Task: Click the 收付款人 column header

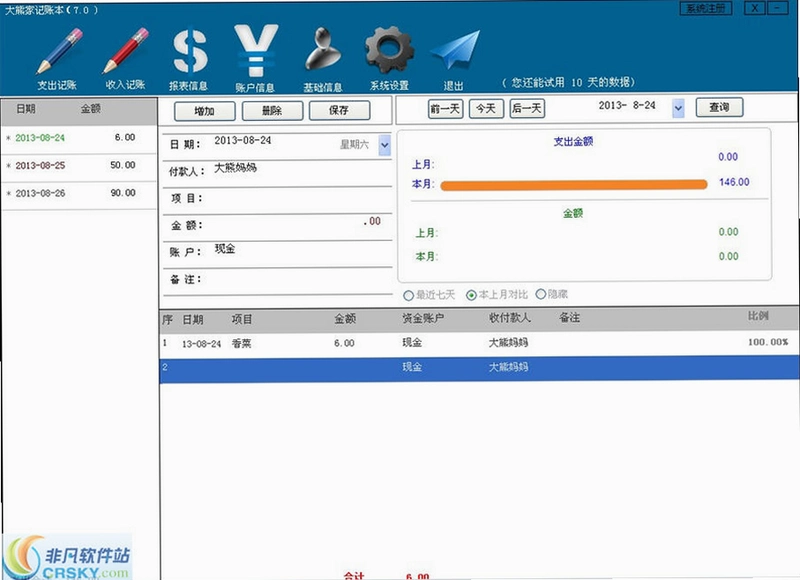Action: (x=510, y=318)
